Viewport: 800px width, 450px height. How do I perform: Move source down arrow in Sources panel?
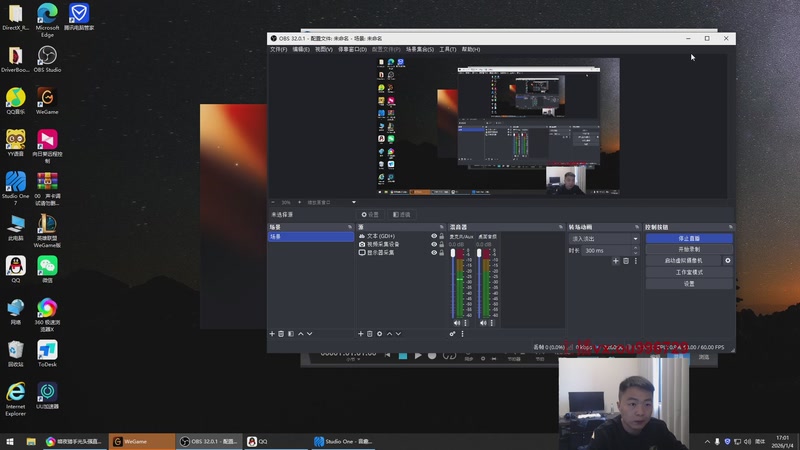click(398, 334)
